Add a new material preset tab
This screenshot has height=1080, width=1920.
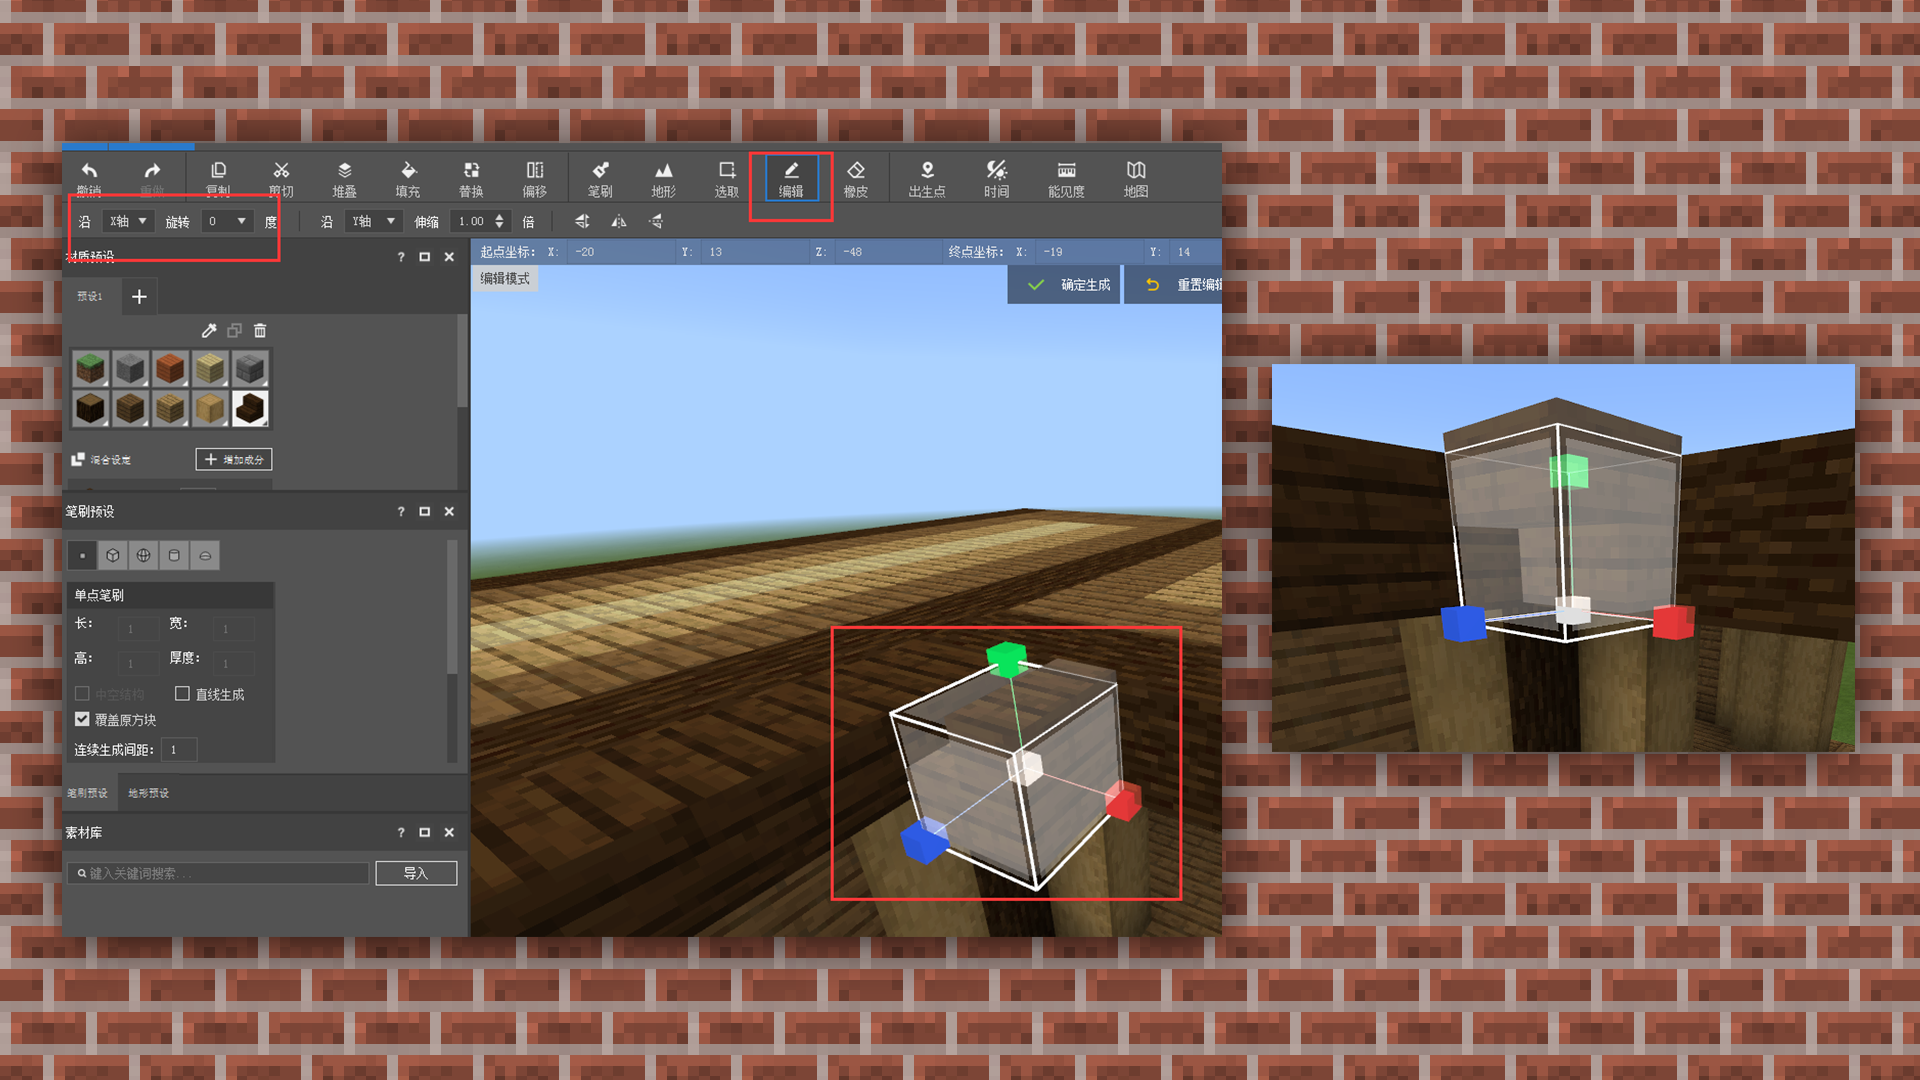139,296
